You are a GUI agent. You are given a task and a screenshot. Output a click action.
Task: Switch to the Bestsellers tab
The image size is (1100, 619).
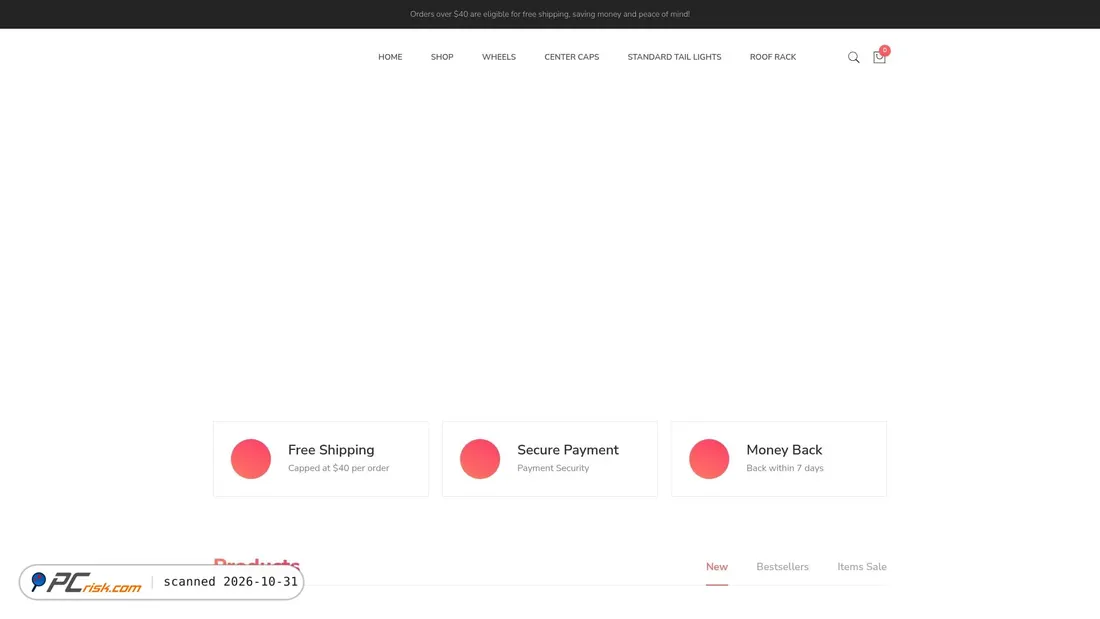click(782, 567)
